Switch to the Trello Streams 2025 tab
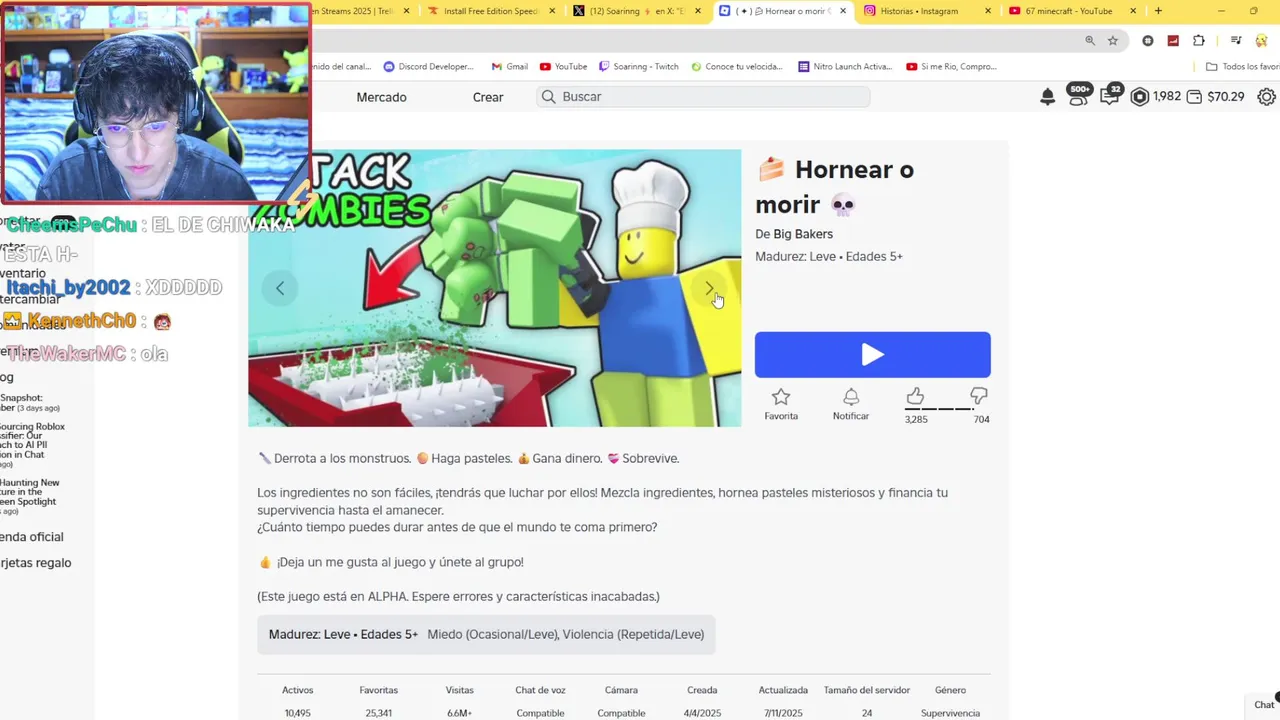1280x720 pixels. tap(355, 11)
